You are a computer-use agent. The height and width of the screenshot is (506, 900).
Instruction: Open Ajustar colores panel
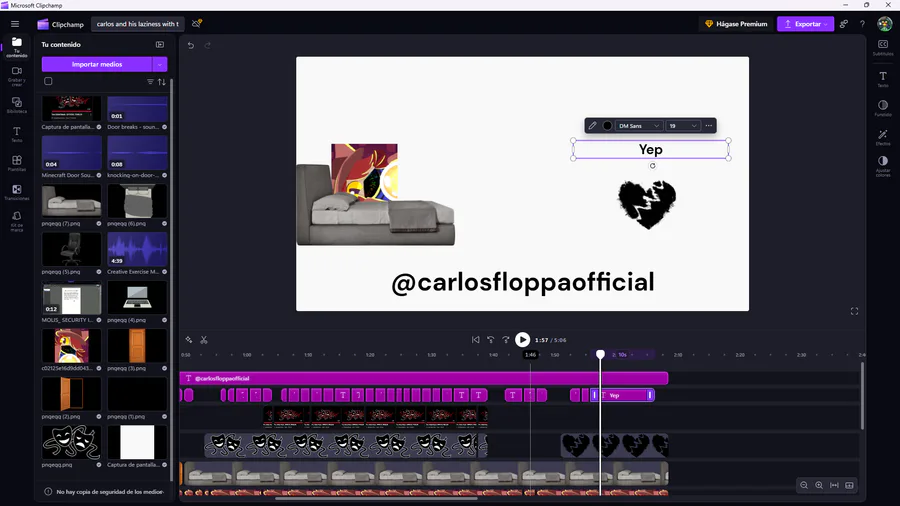coord(883,166)
